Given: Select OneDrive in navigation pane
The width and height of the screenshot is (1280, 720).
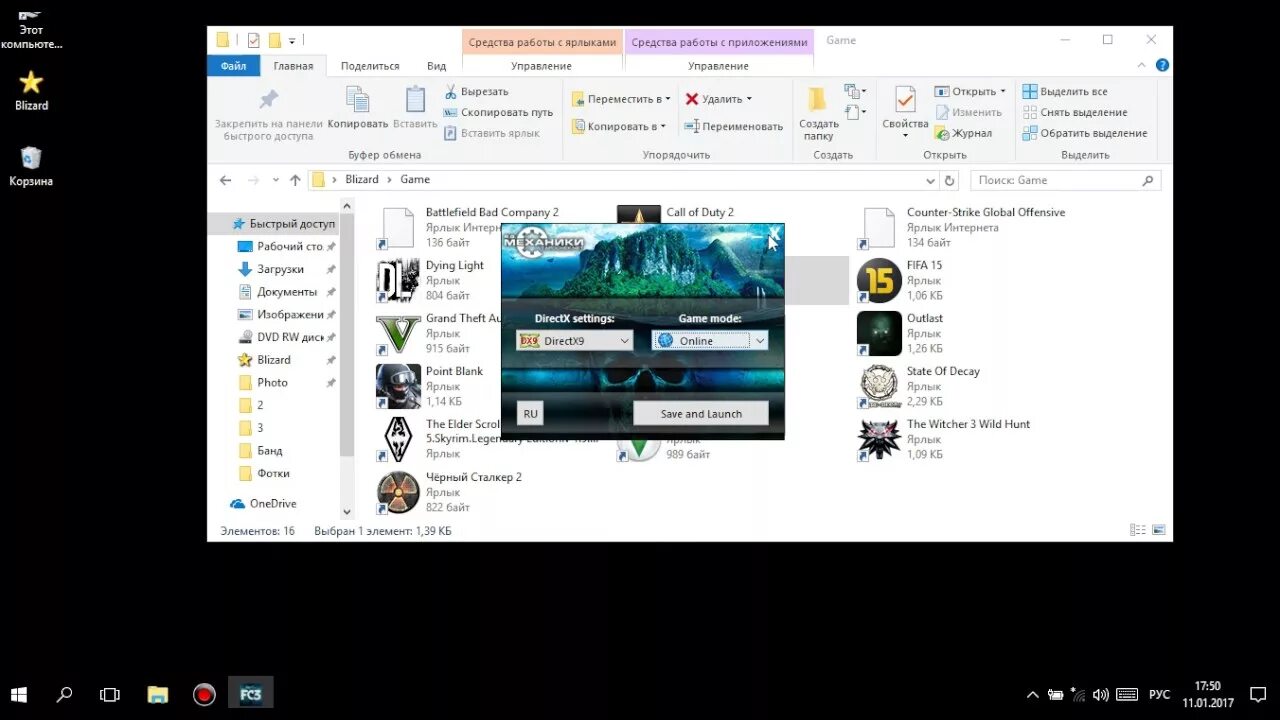Looking at the screenshot, I should pyautogui.click(x=263, y=503).
